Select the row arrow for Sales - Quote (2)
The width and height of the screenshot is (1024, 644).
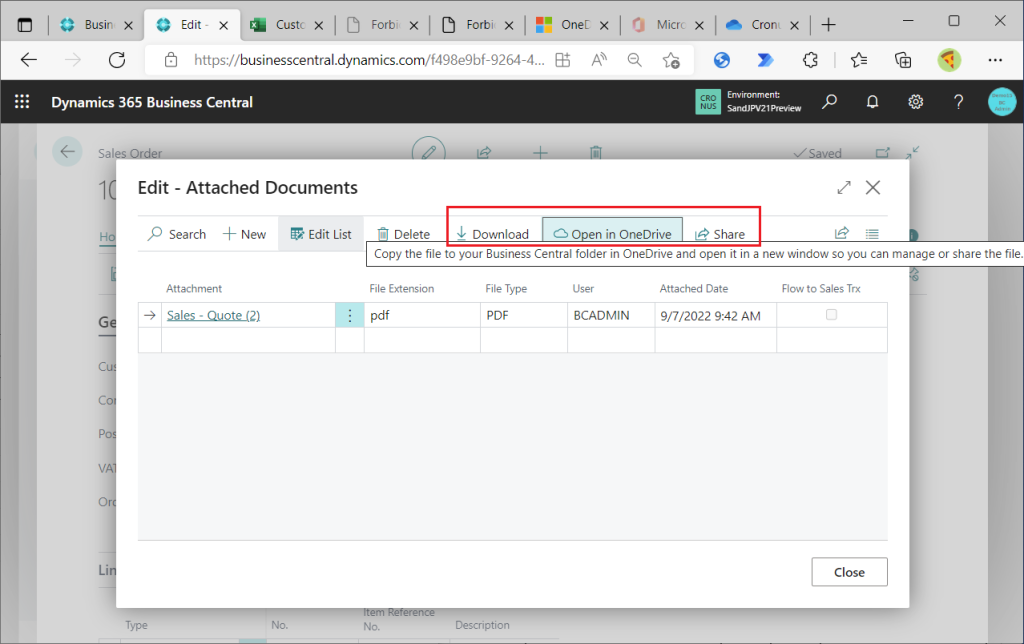click(150, 315)
